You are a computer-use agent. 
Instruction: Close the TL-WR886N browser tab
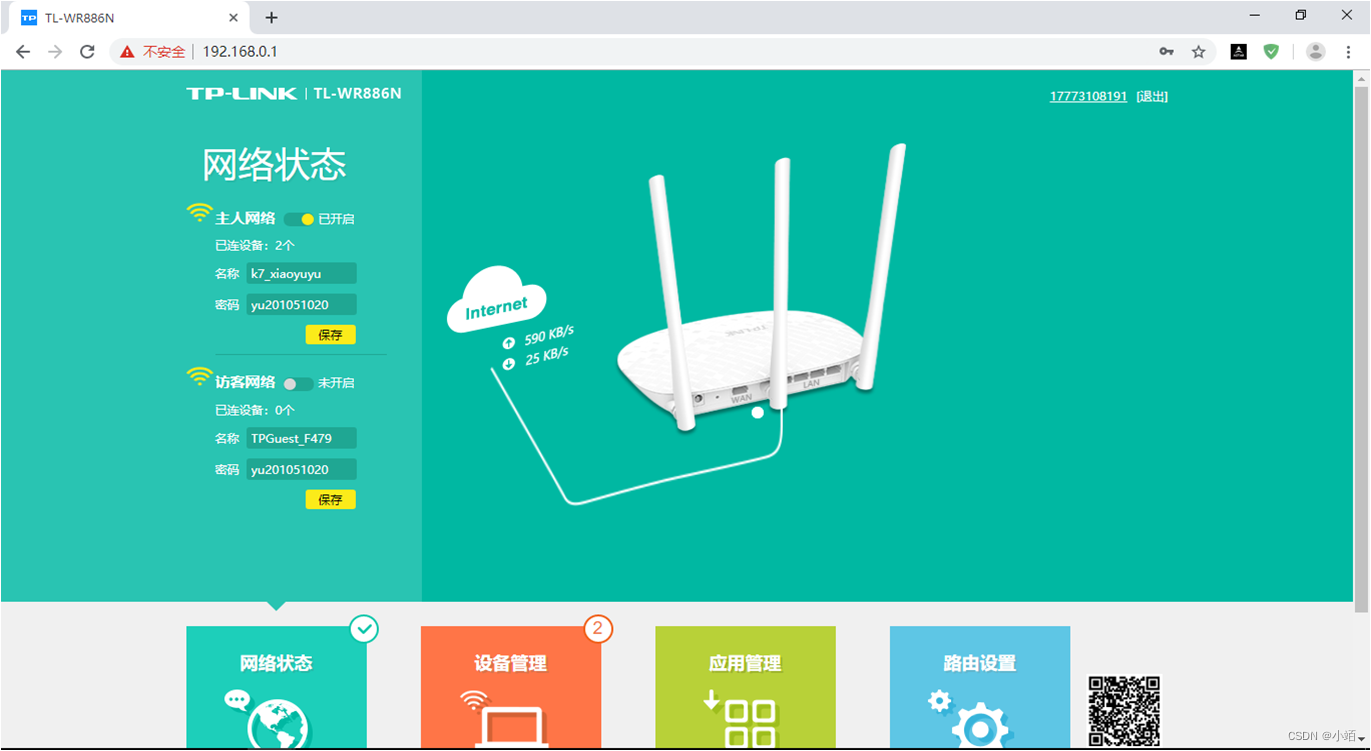pyautogui.click(x=234, y=17)
